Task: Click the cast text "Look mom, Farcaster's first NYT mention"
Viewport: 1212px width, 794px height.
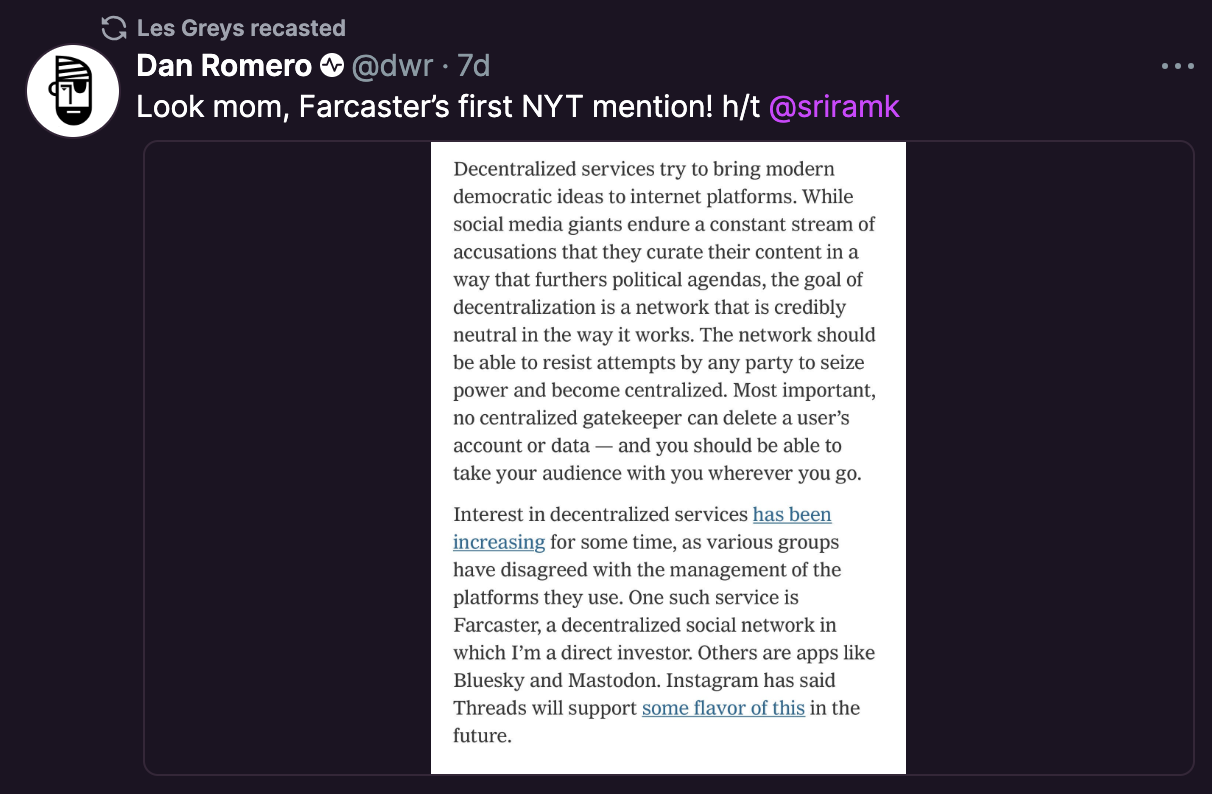Action: click(x=424, y=107)
